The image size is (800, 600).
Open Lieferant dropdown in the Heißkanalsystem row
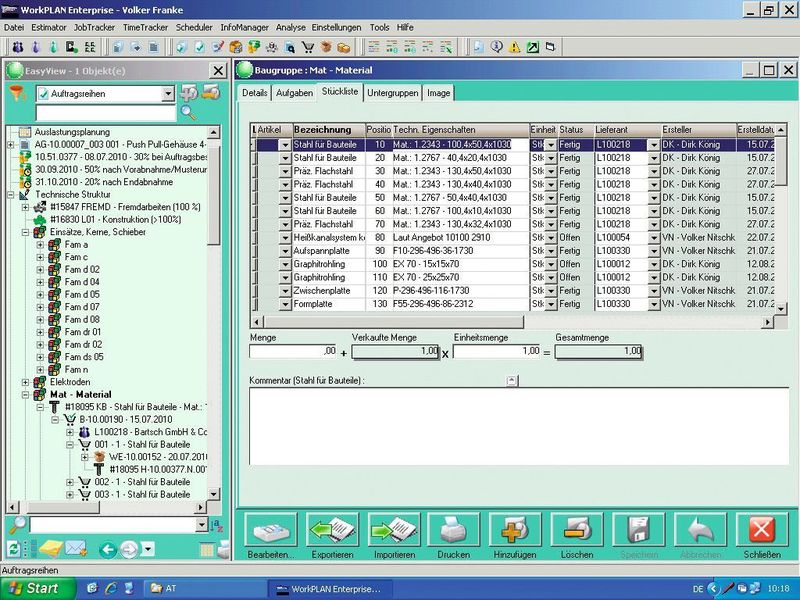[654, 238]
